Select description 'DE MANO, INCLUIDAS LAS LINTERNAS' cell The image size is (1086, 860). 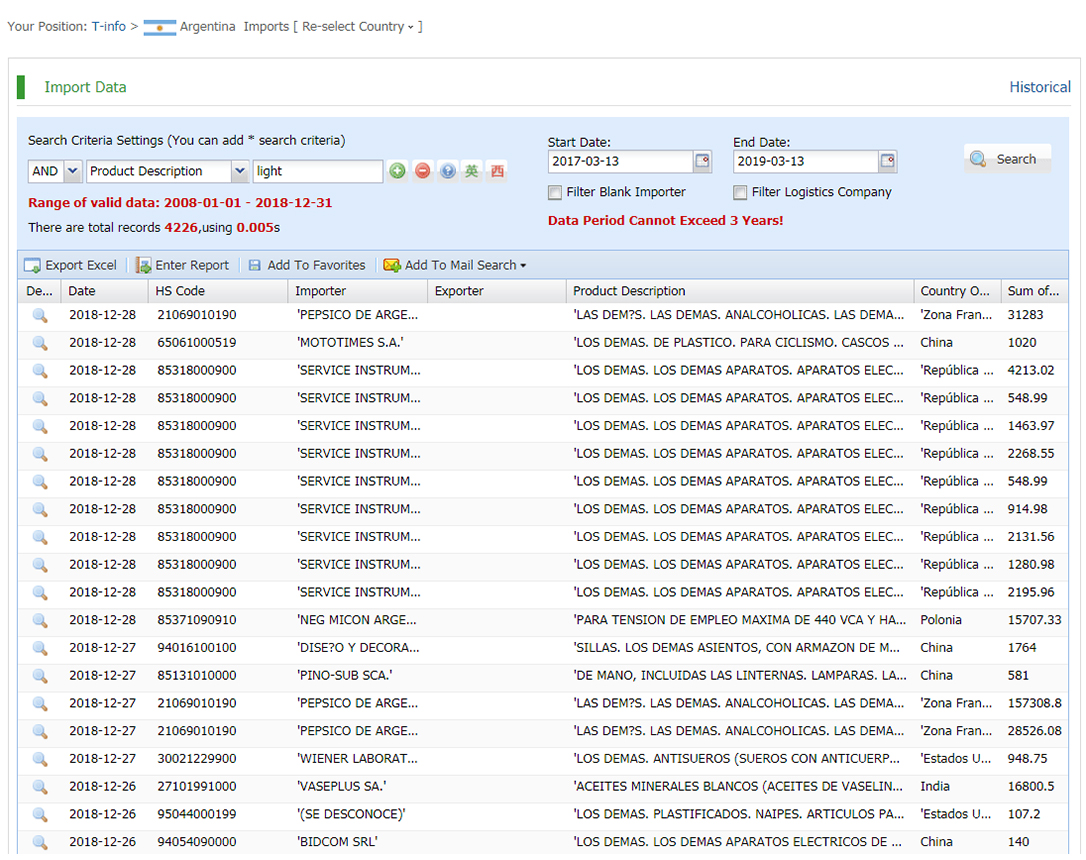740,676
